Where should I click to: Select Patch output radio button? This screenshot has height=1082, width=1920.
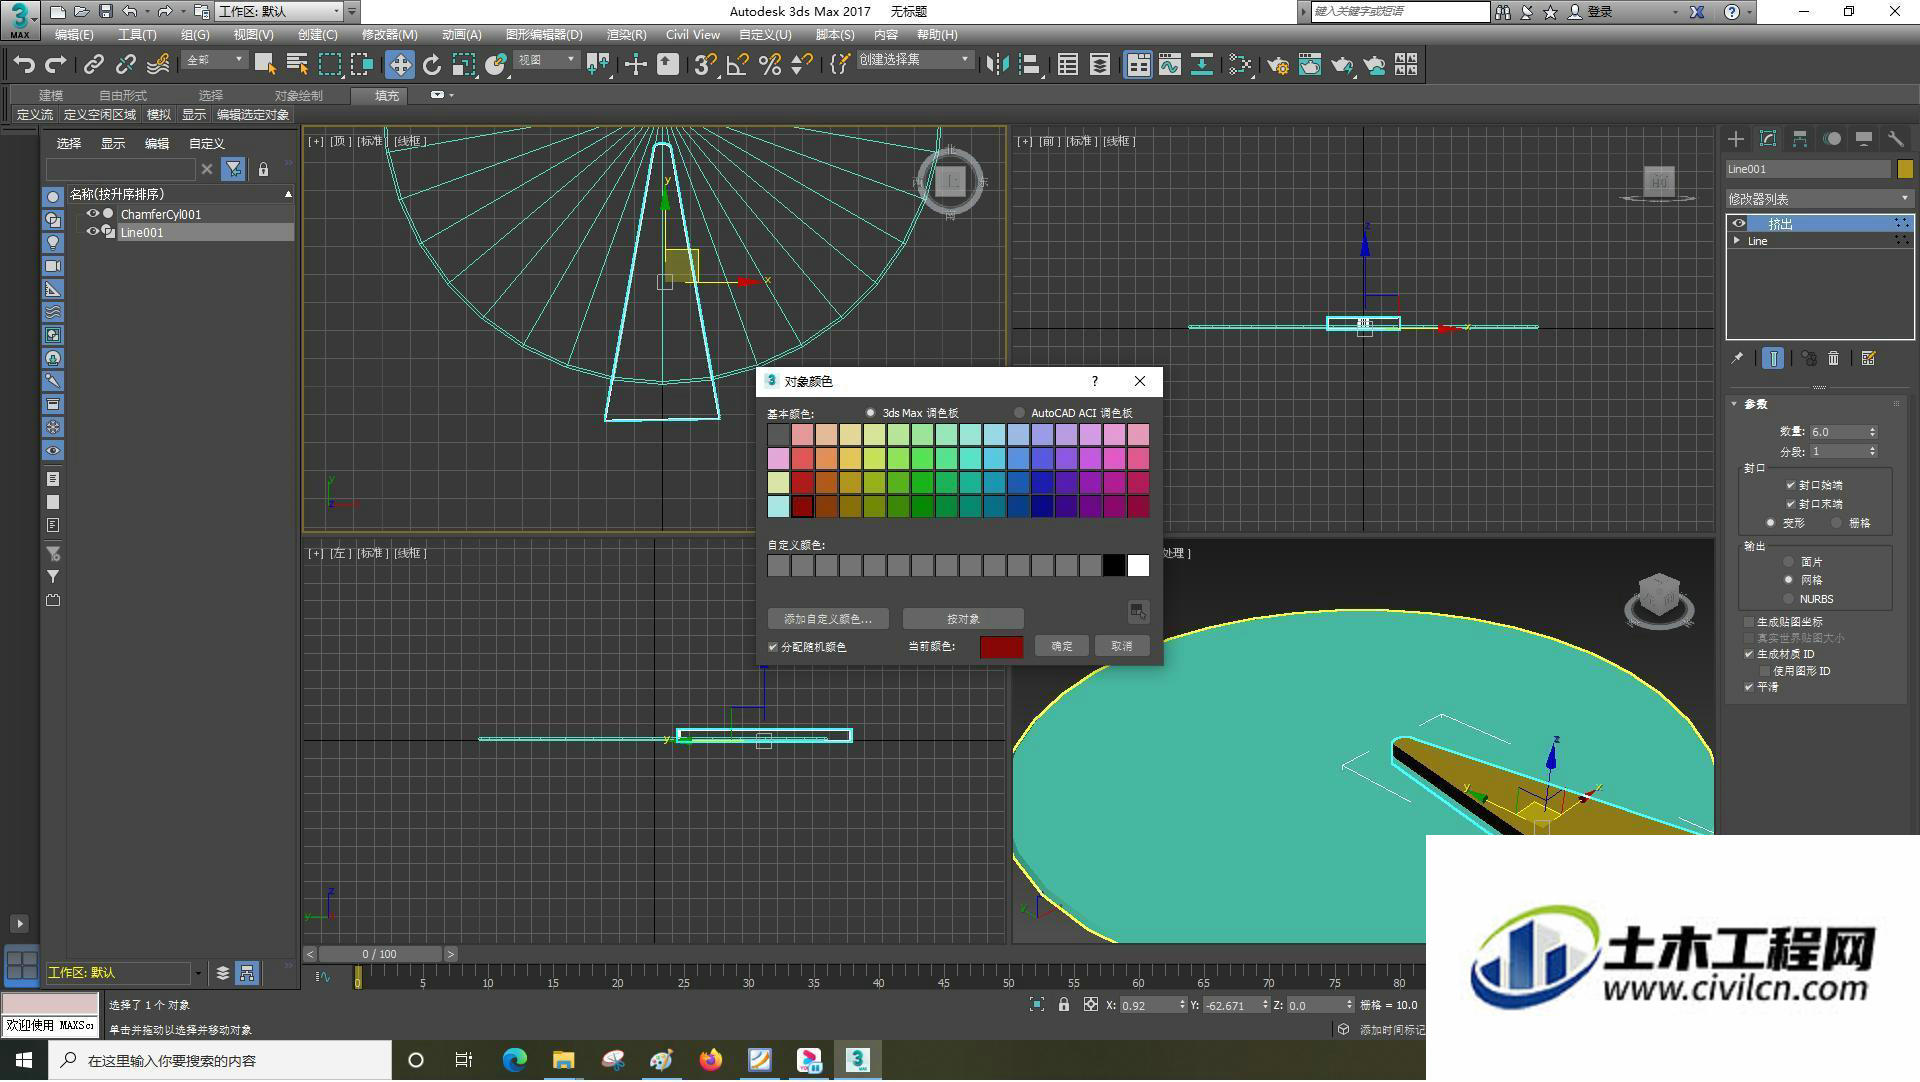click(x=1789, y=562)
